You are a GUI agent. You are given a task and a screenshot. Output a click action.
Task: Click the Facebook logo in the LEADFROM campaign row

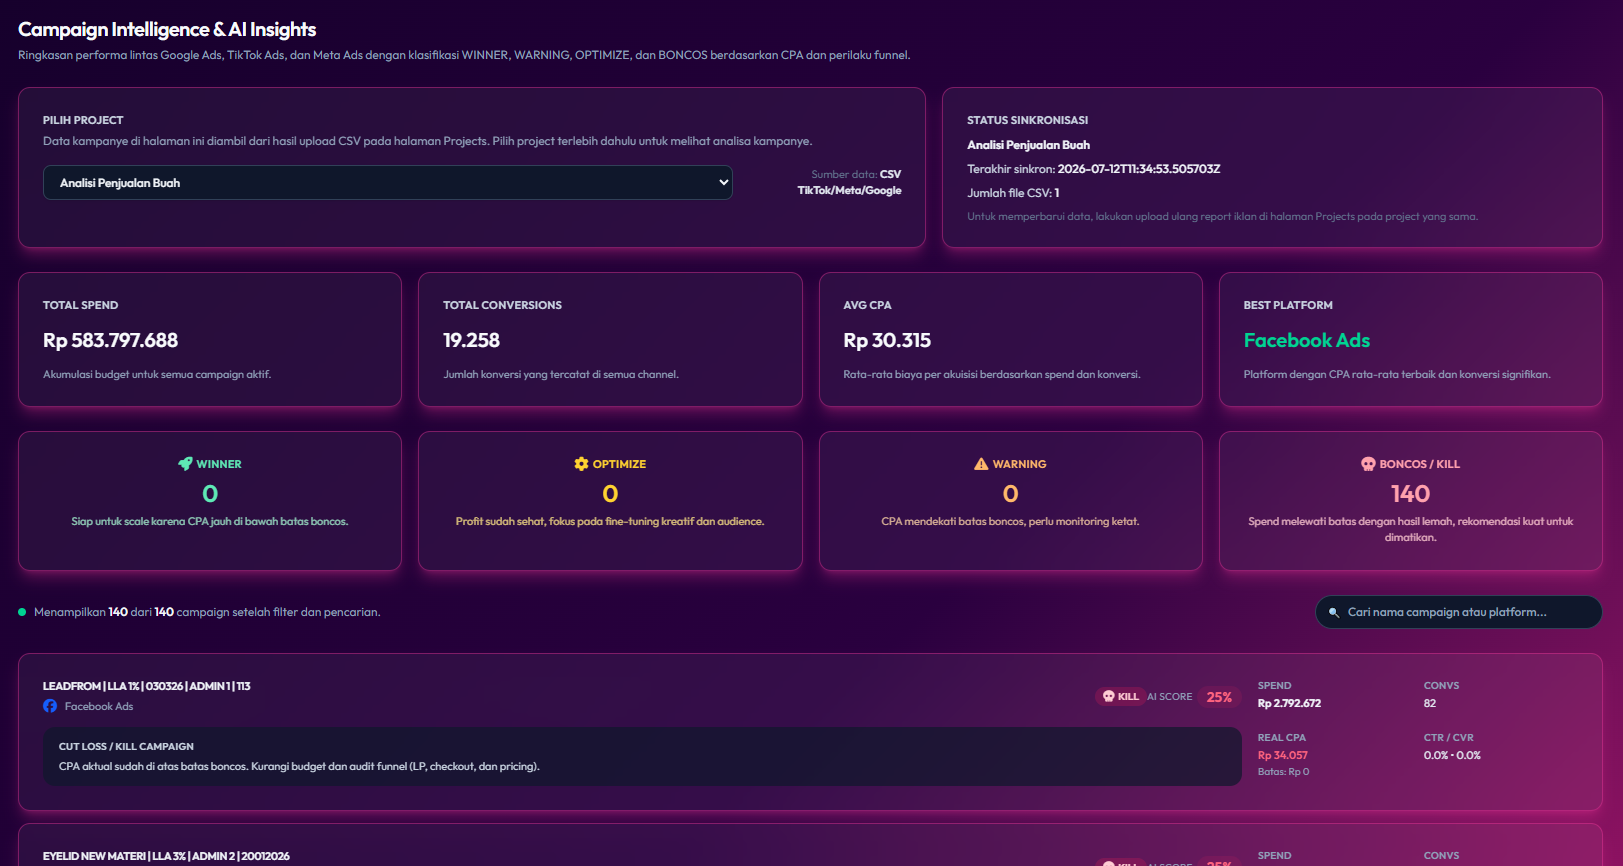50,706
